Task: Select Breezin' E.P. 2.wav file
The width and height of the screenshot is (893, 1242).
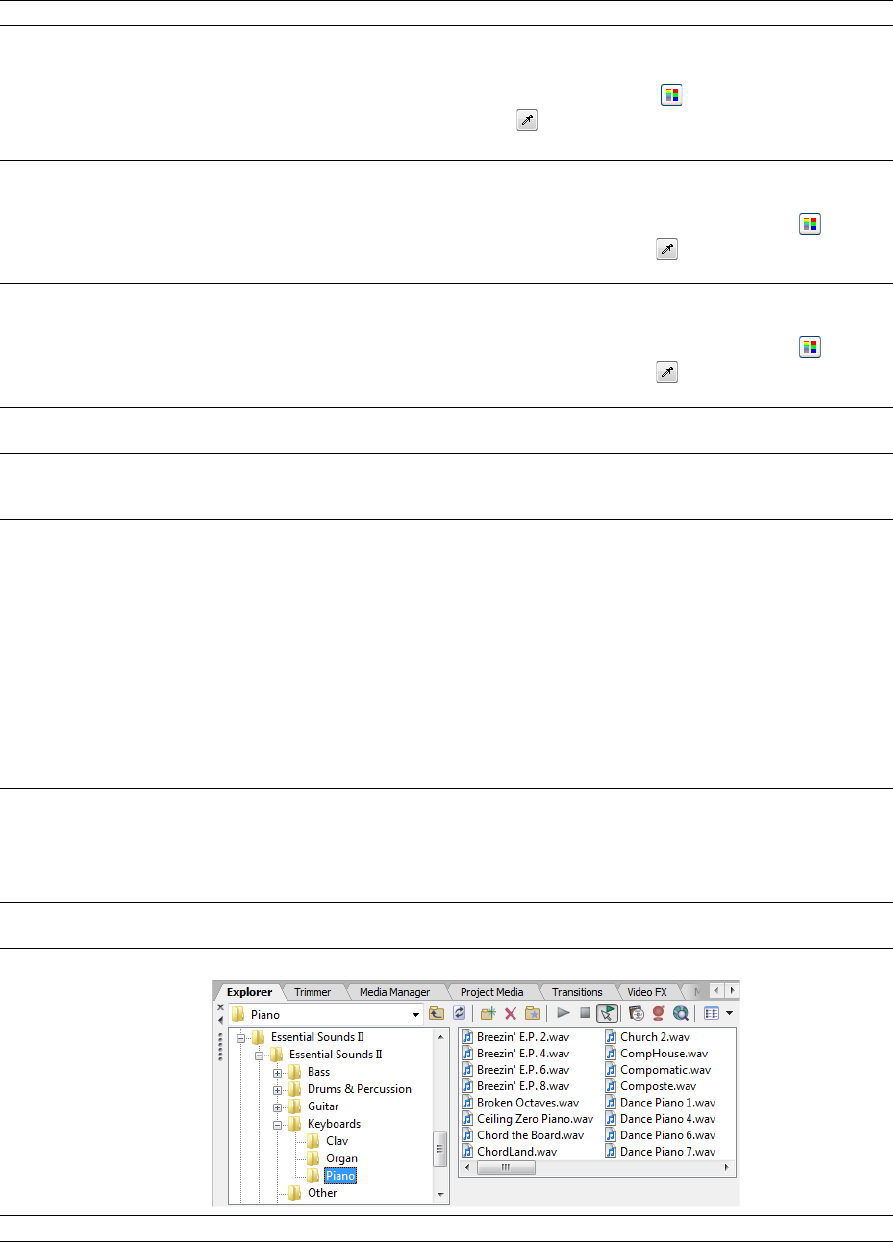Action: click(x=515, y=1037)
